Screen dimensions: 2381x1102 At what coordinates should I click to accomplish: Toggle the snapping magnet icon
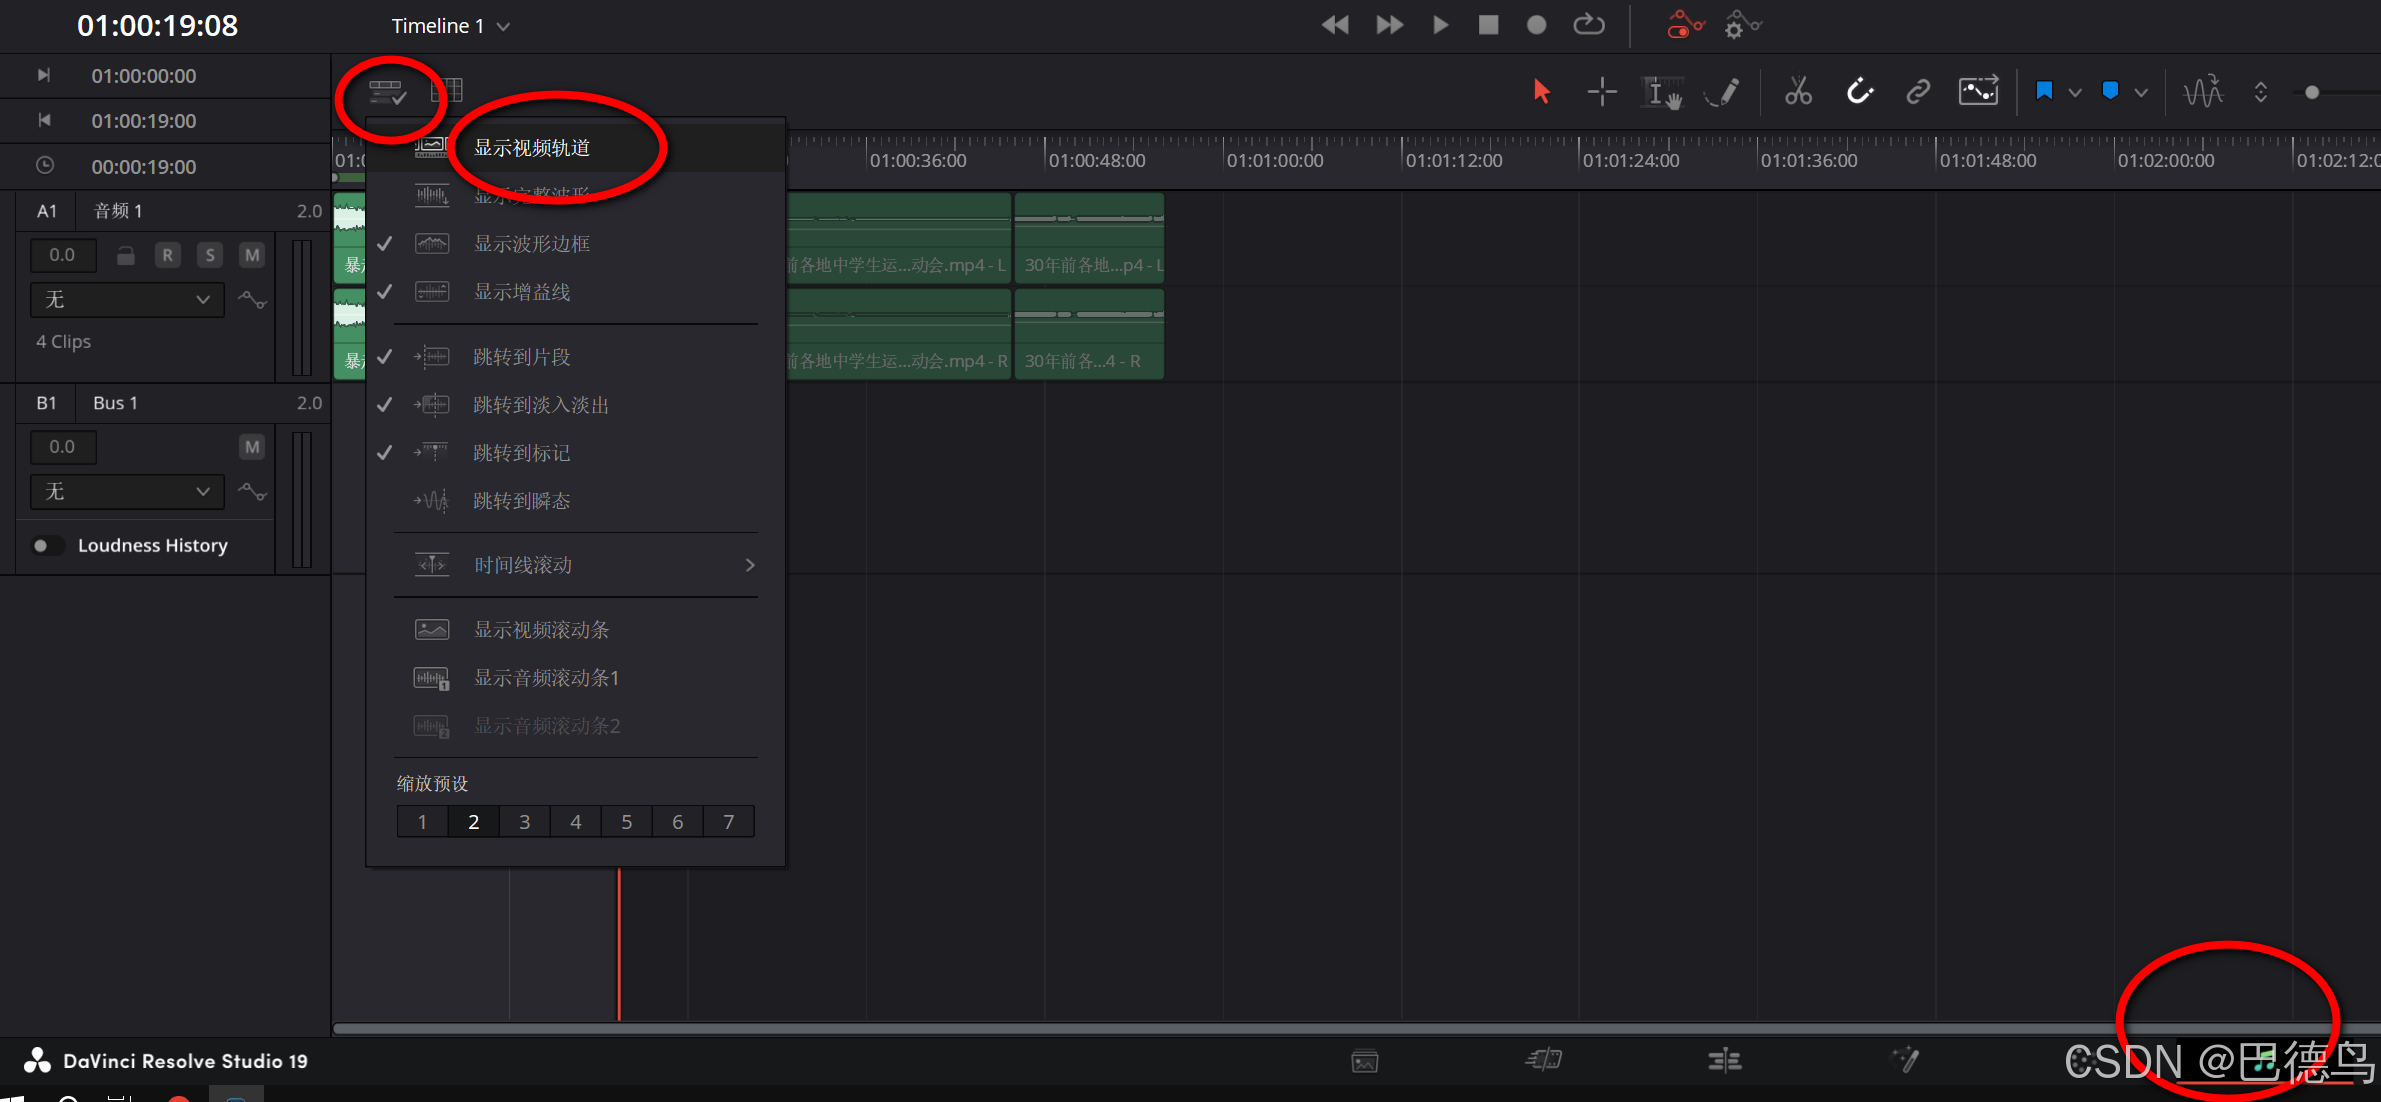click(x=1859, y=92)
